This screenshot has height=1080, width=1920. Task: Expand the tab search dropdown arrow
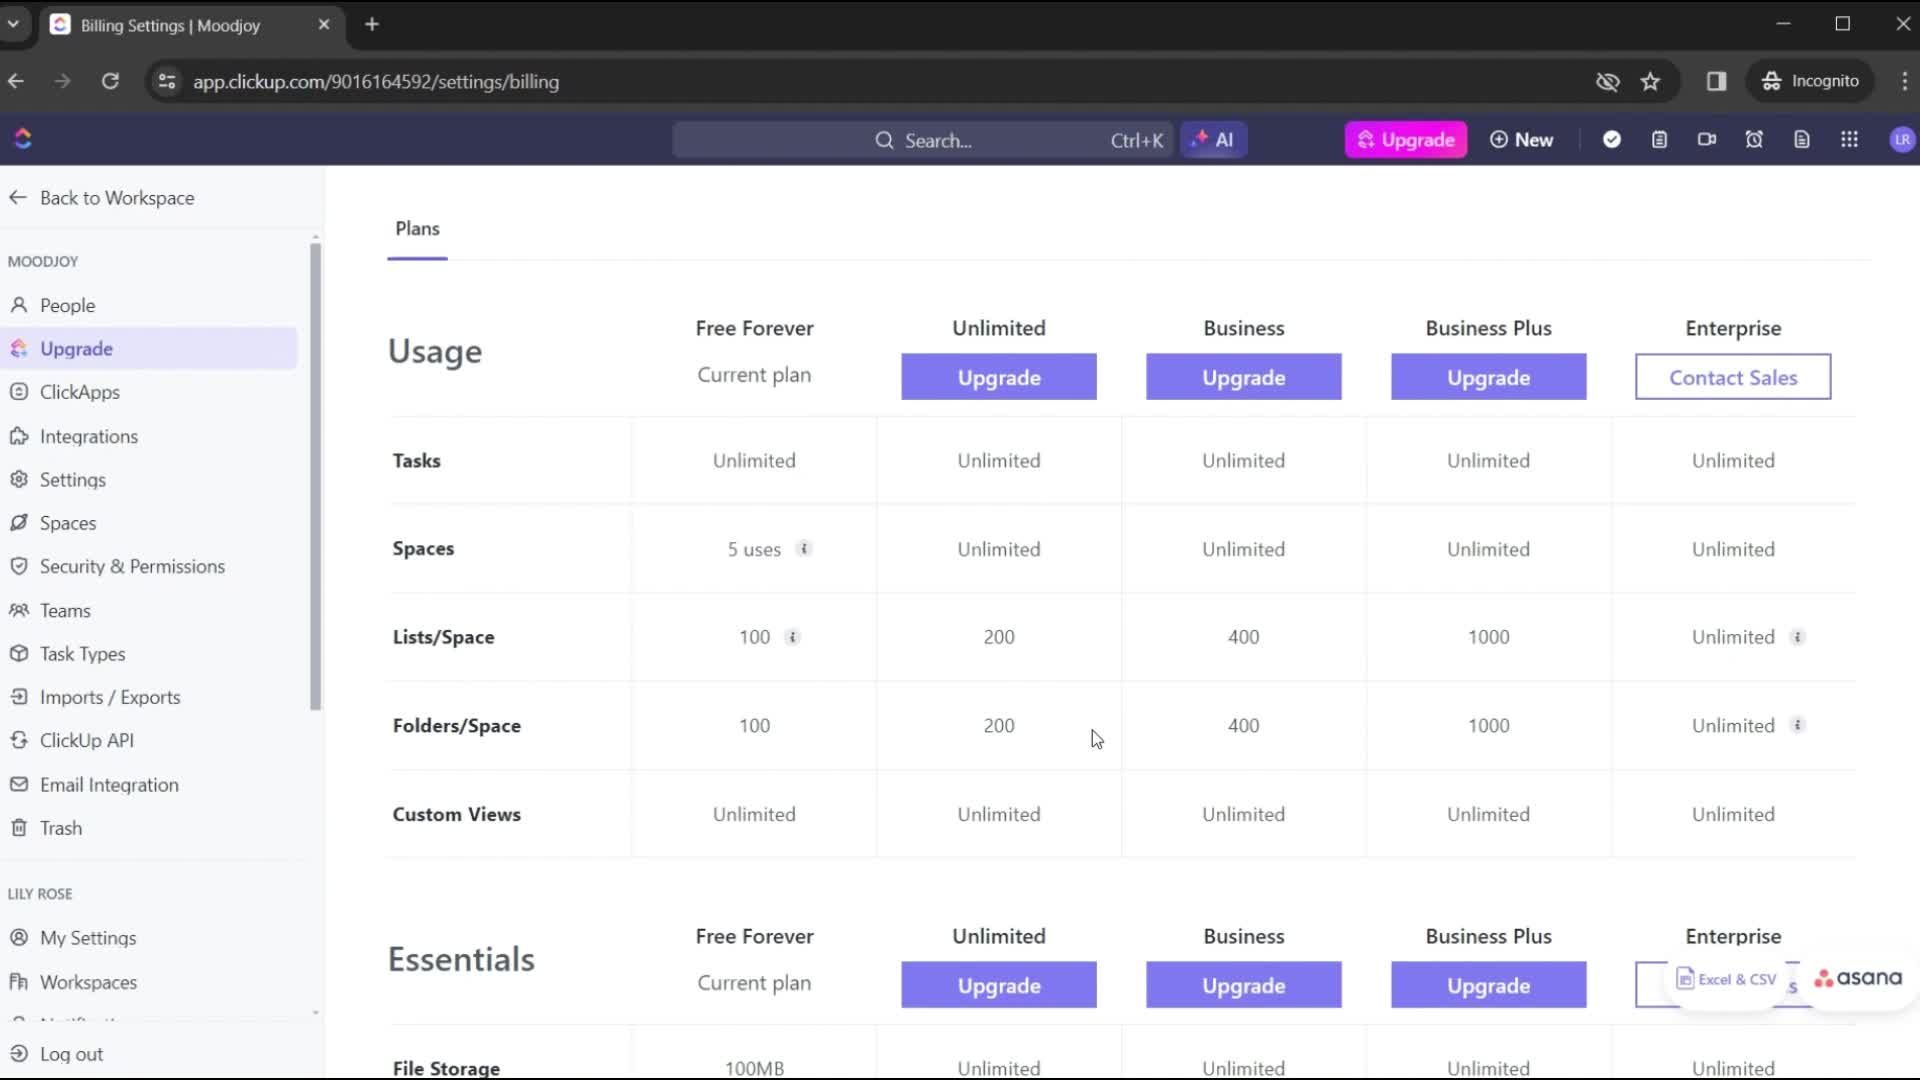13,24
